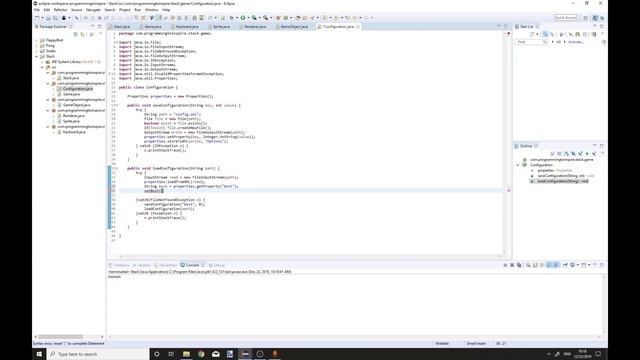
Task: Open the Run menu
Action: [138, 10]
